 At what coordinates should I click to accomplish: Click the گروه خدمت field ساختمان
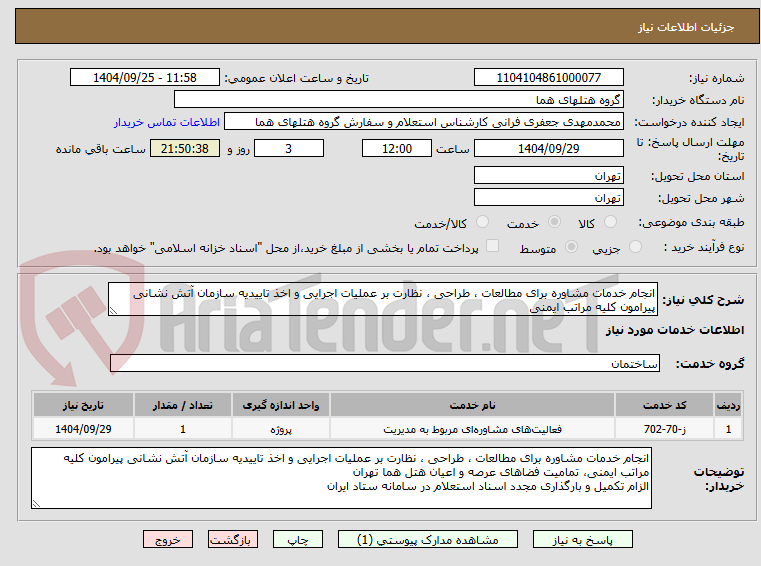(x=385, y=363)
